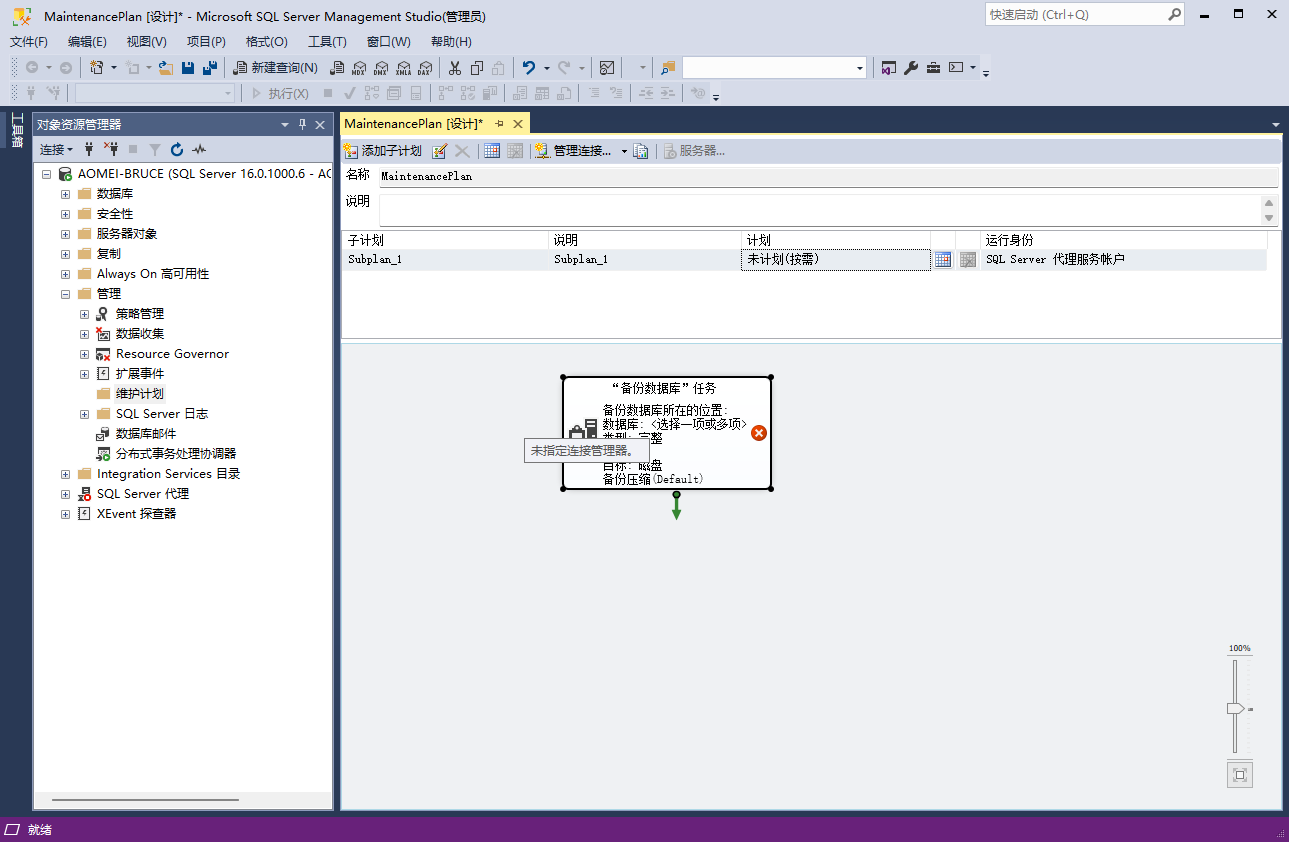Click the red error icon on the backup task
This screenshot has width=1289, height=842.
[759, 433]
